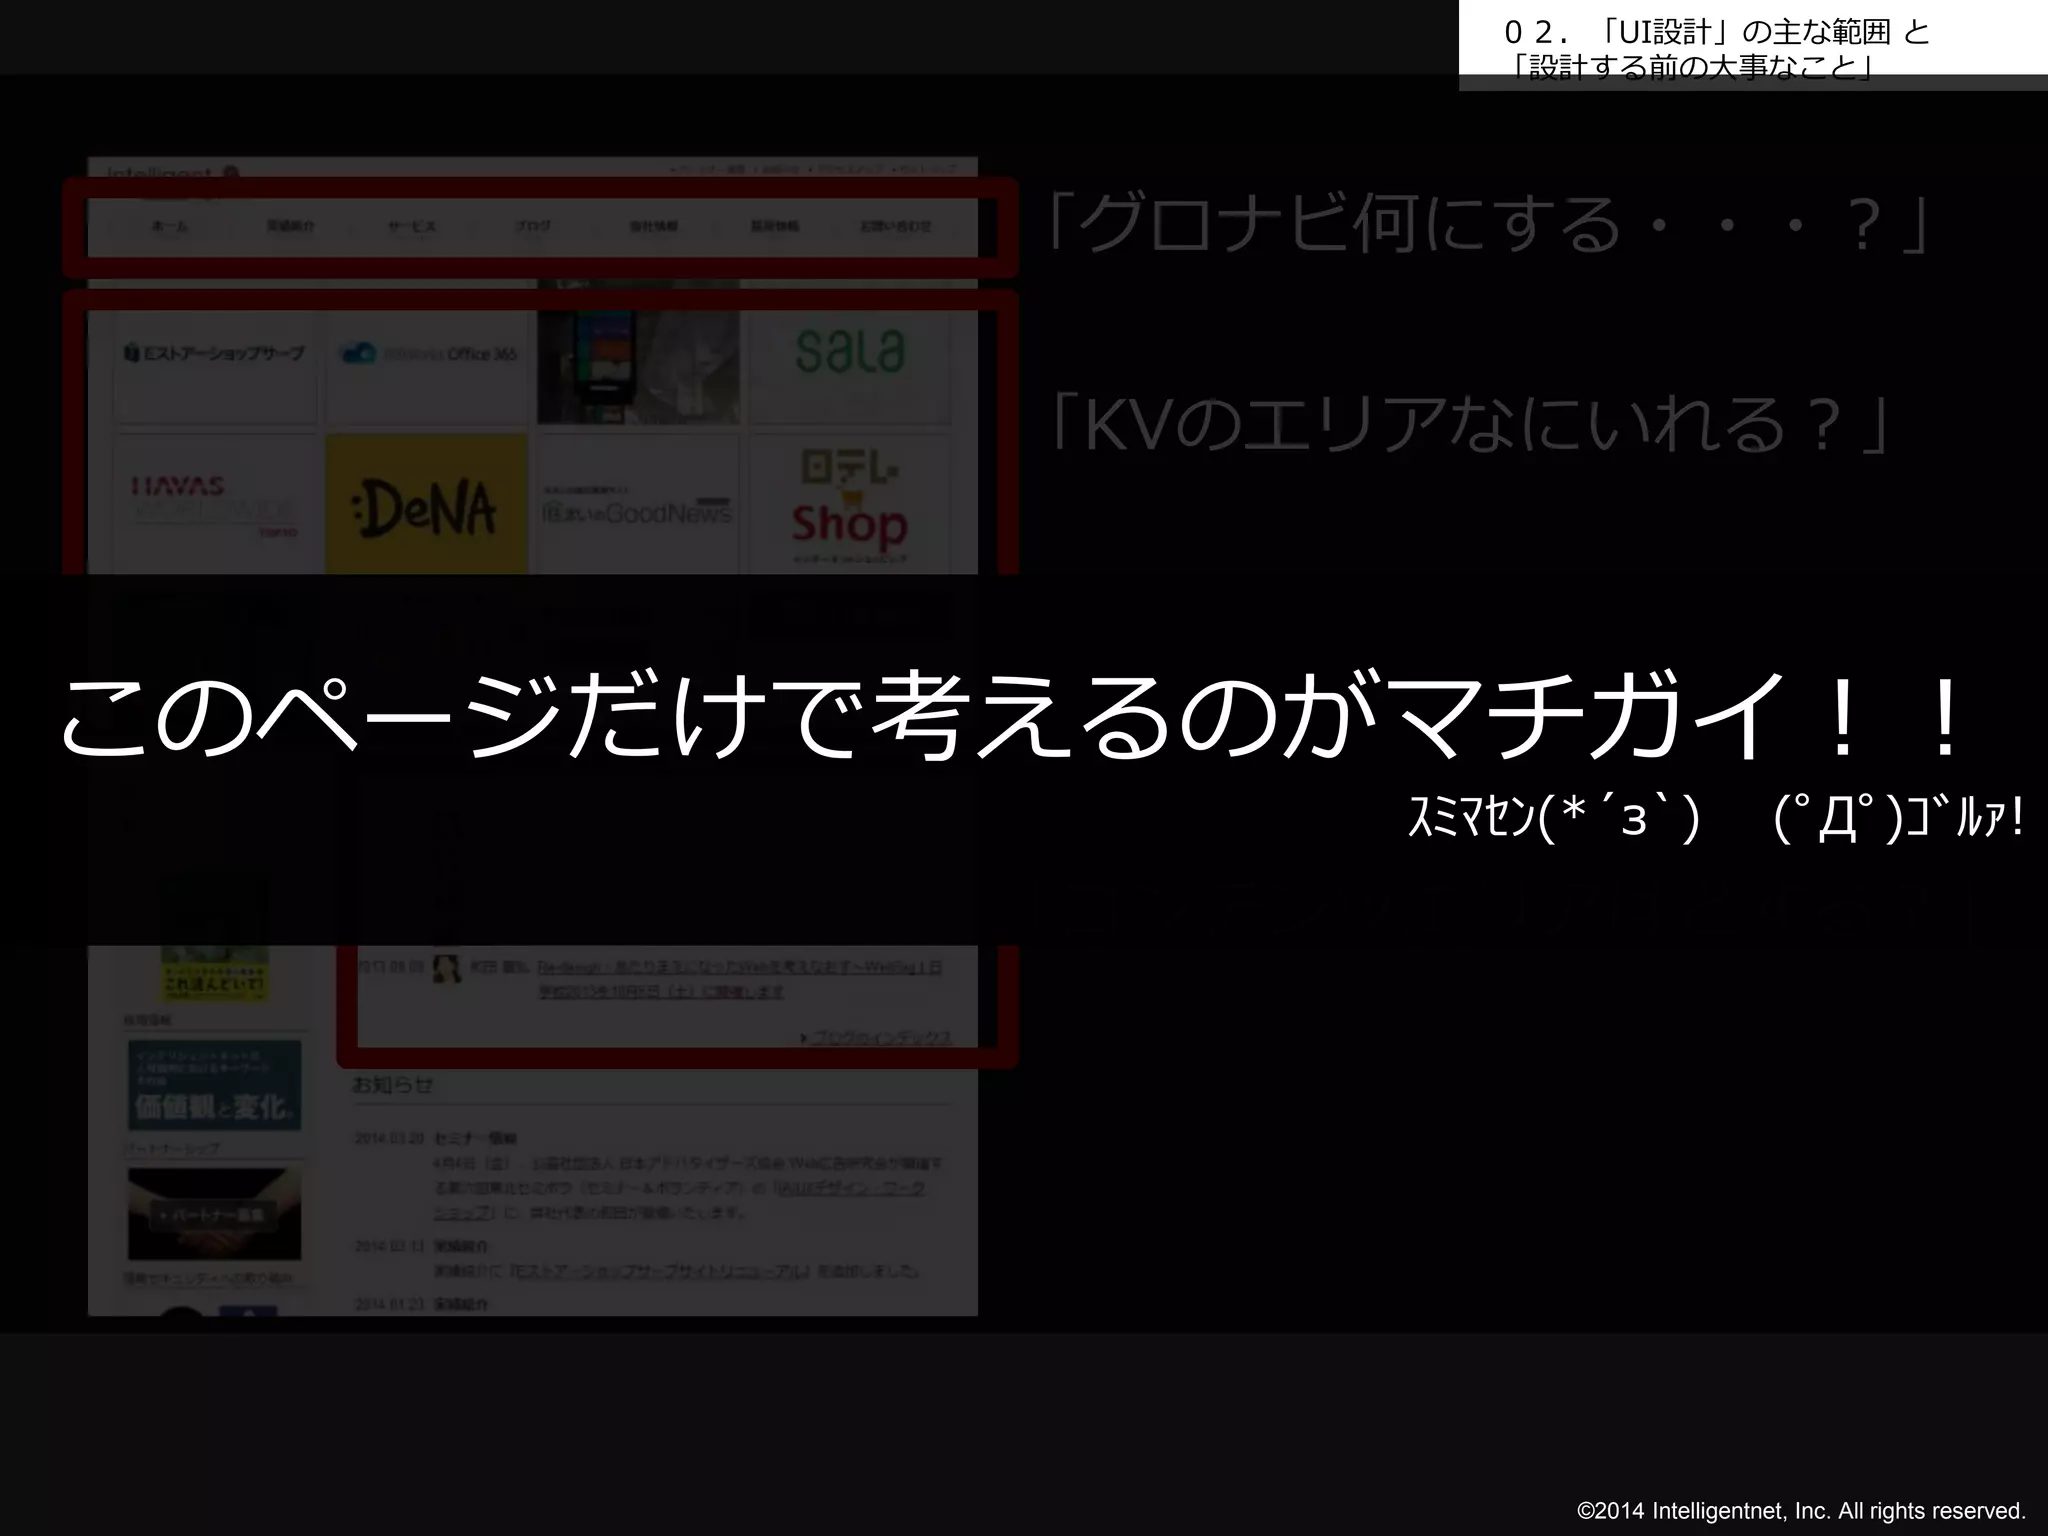This screenshot has width=2048, height=1536.
Task: Click the UI/UXデザイン・ワークショップ link
Action: point(680,1200)
